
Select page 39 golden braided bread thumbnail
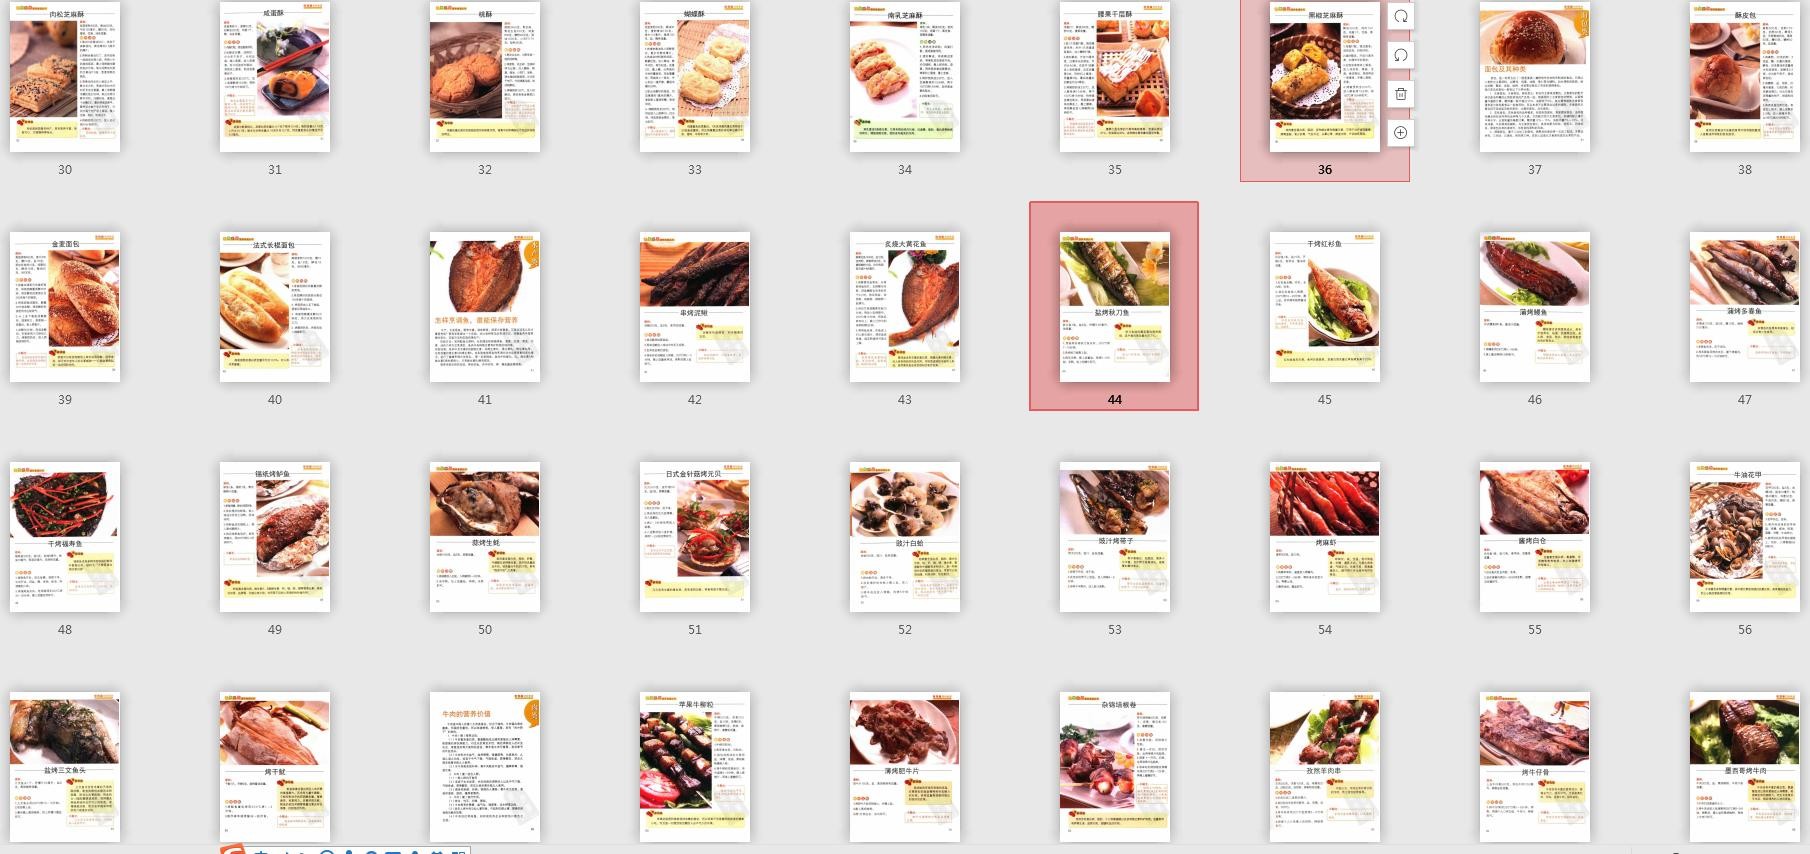click(65, 306)
